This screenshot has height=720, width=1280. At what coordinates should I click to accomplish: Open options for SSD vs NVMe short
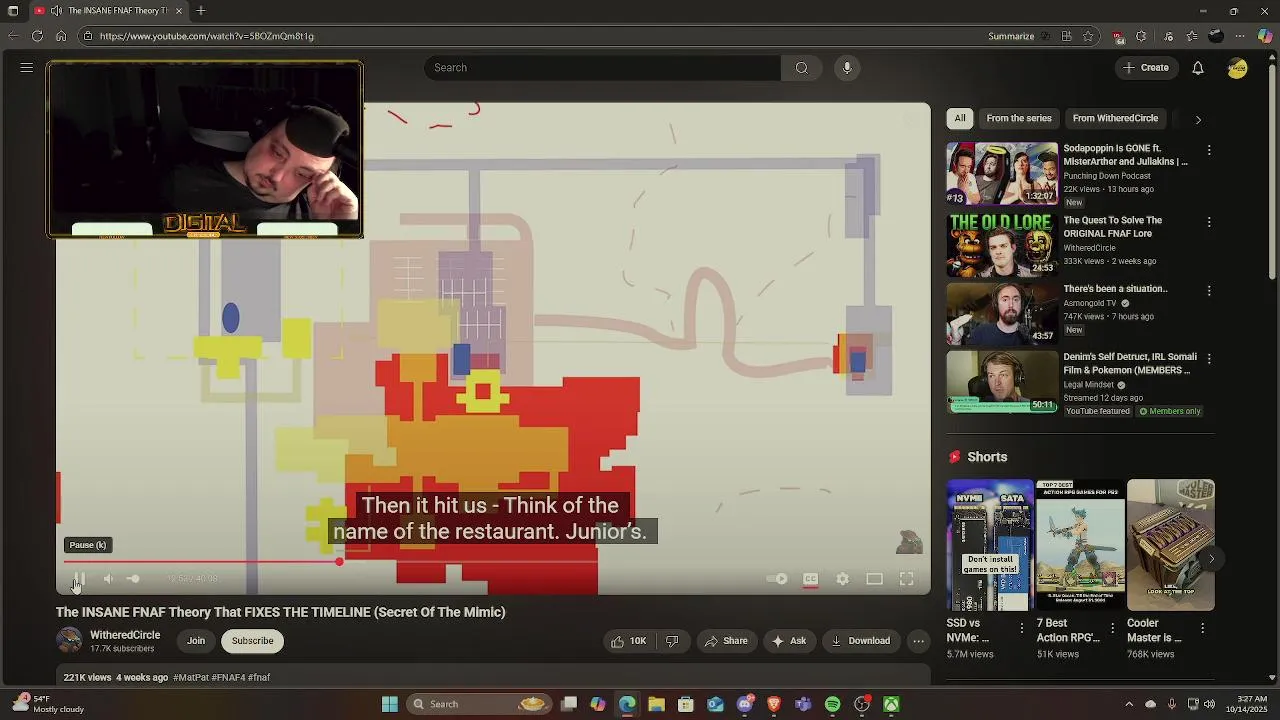point(1022,628)
